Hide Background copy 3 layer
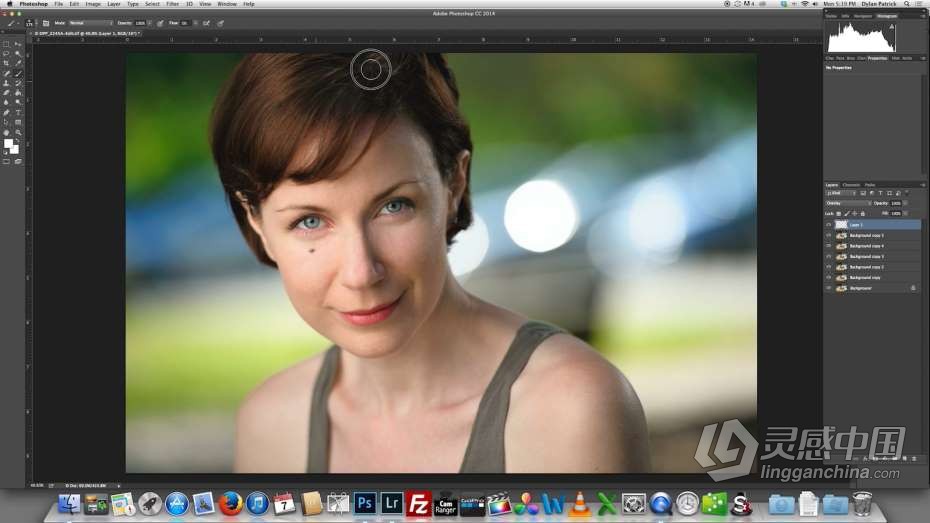The image size is (930, 523). 829,256
